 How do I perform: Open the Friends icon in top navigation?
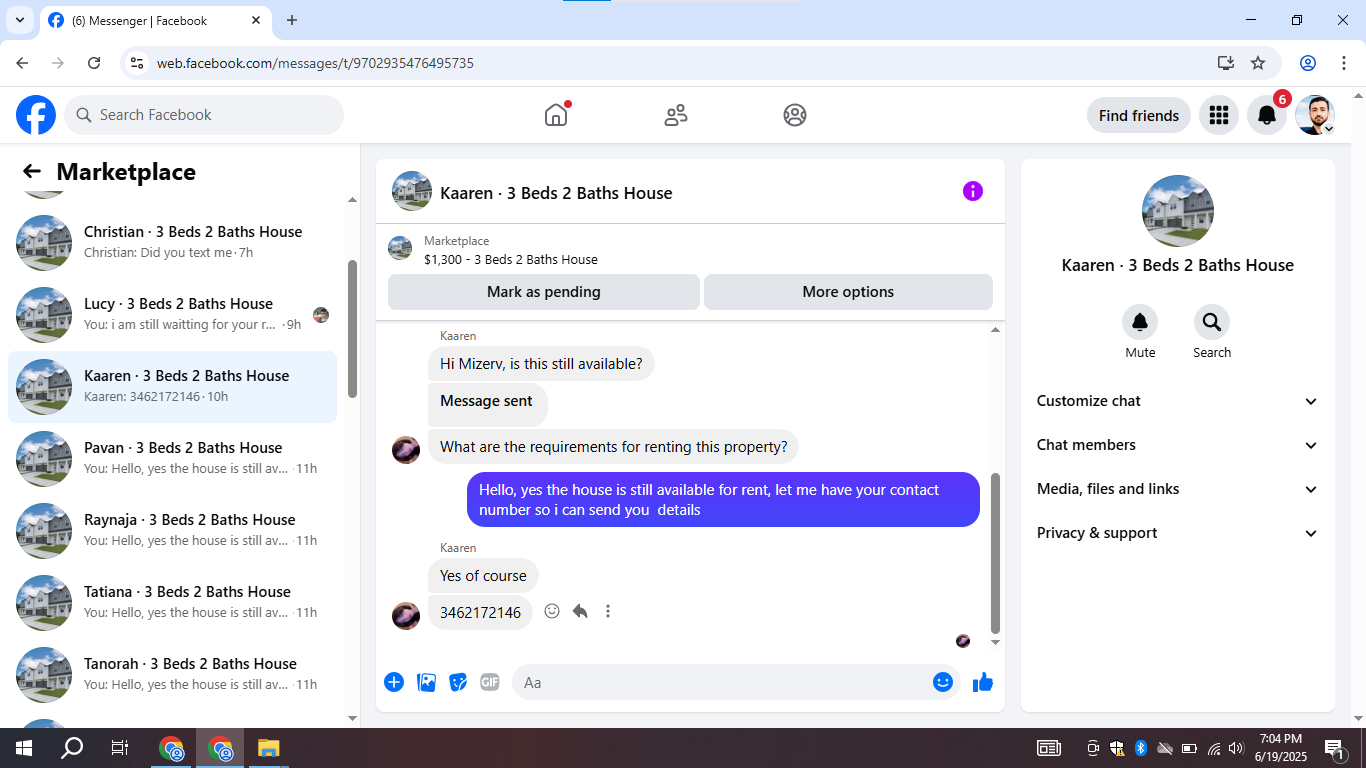(676, 115)
